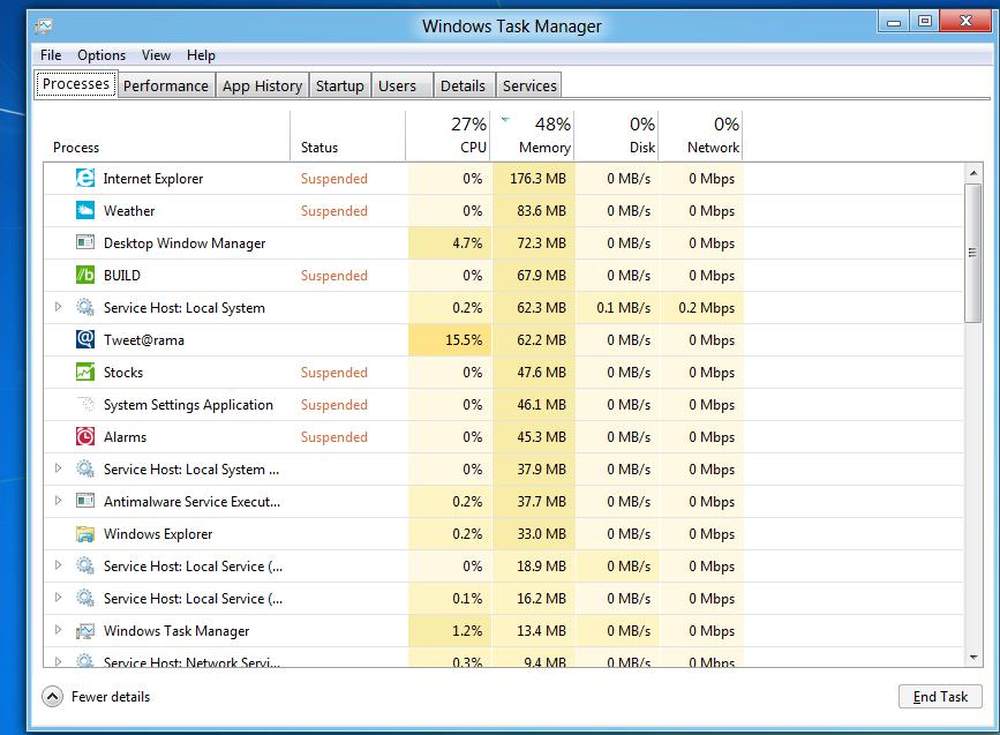Click the 1.2% CPU cell

[x=450, y=631]
